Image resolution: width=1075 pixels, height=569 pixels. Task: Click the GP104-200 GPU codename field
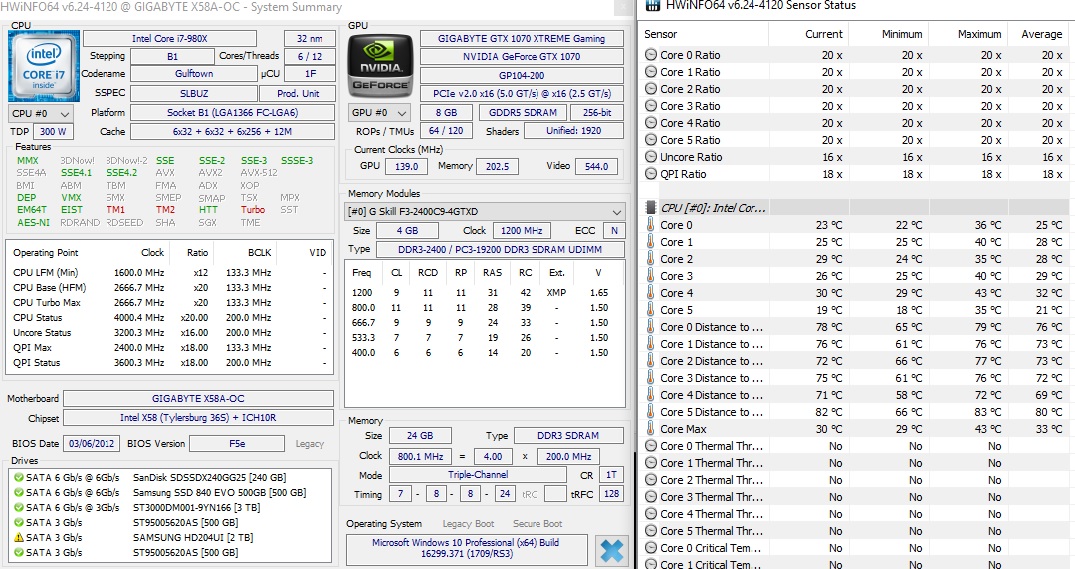(x=522, y=75)
